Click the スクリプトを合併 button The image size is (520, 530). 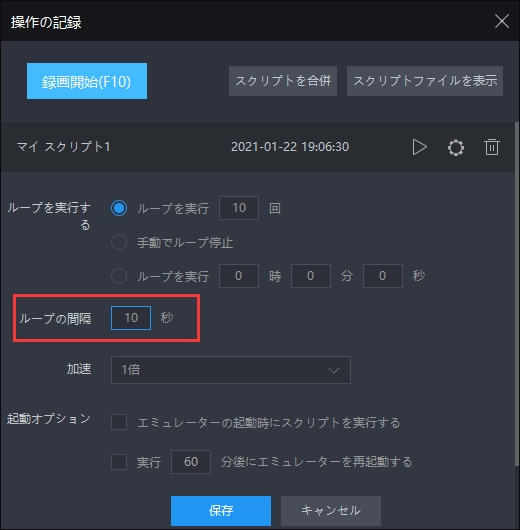coord(283,81)
